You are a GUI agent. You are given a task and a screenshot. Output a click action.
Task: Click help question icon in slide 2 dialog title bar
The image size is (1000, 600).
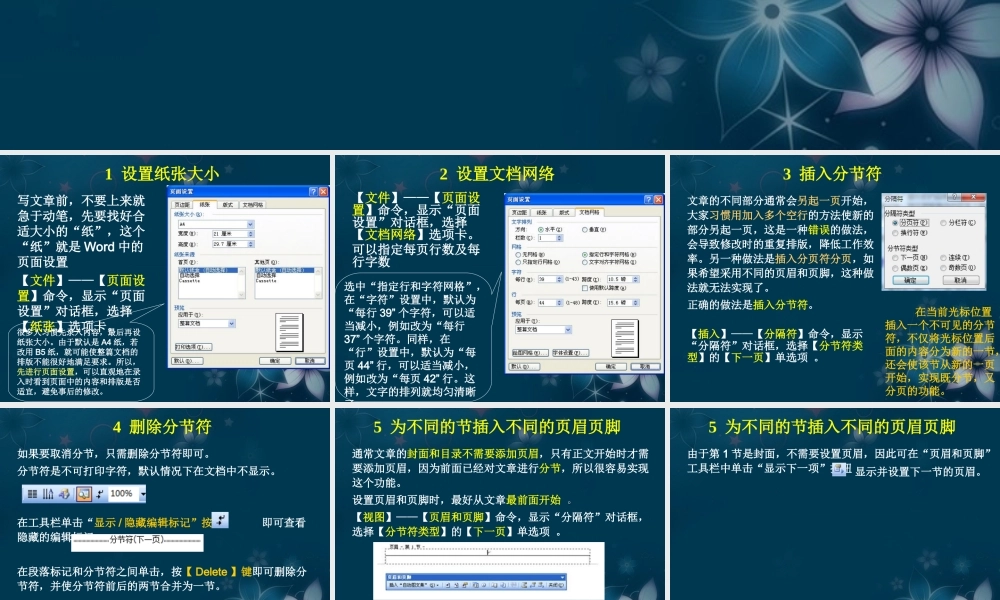pyautogui.click(x=648, y=200)
